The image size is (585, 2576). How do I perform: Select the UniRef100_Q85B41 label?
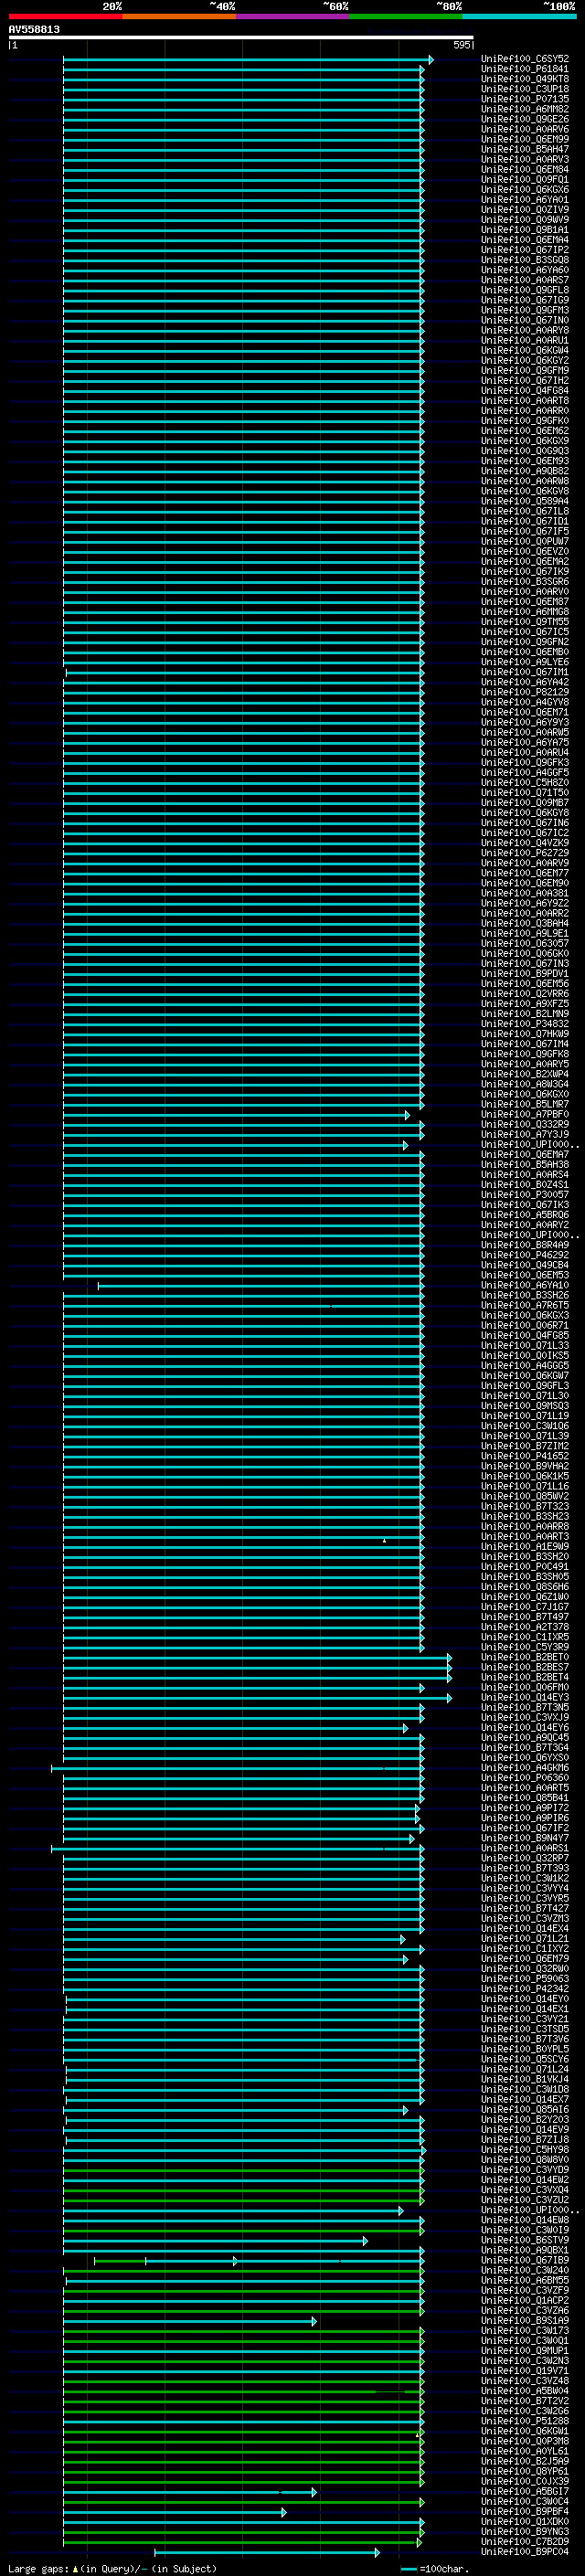coord(525,1798)
